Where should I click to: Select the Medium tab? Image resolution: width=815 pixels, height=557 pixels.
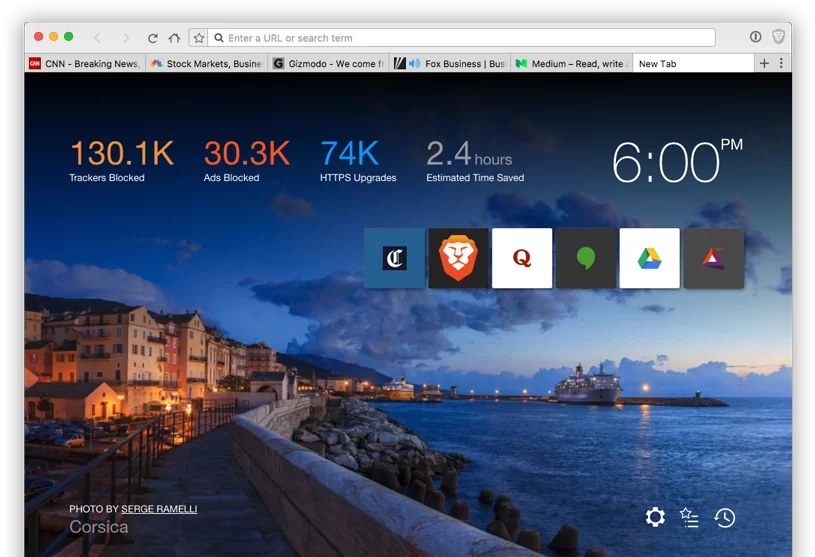tap(571, 64)
